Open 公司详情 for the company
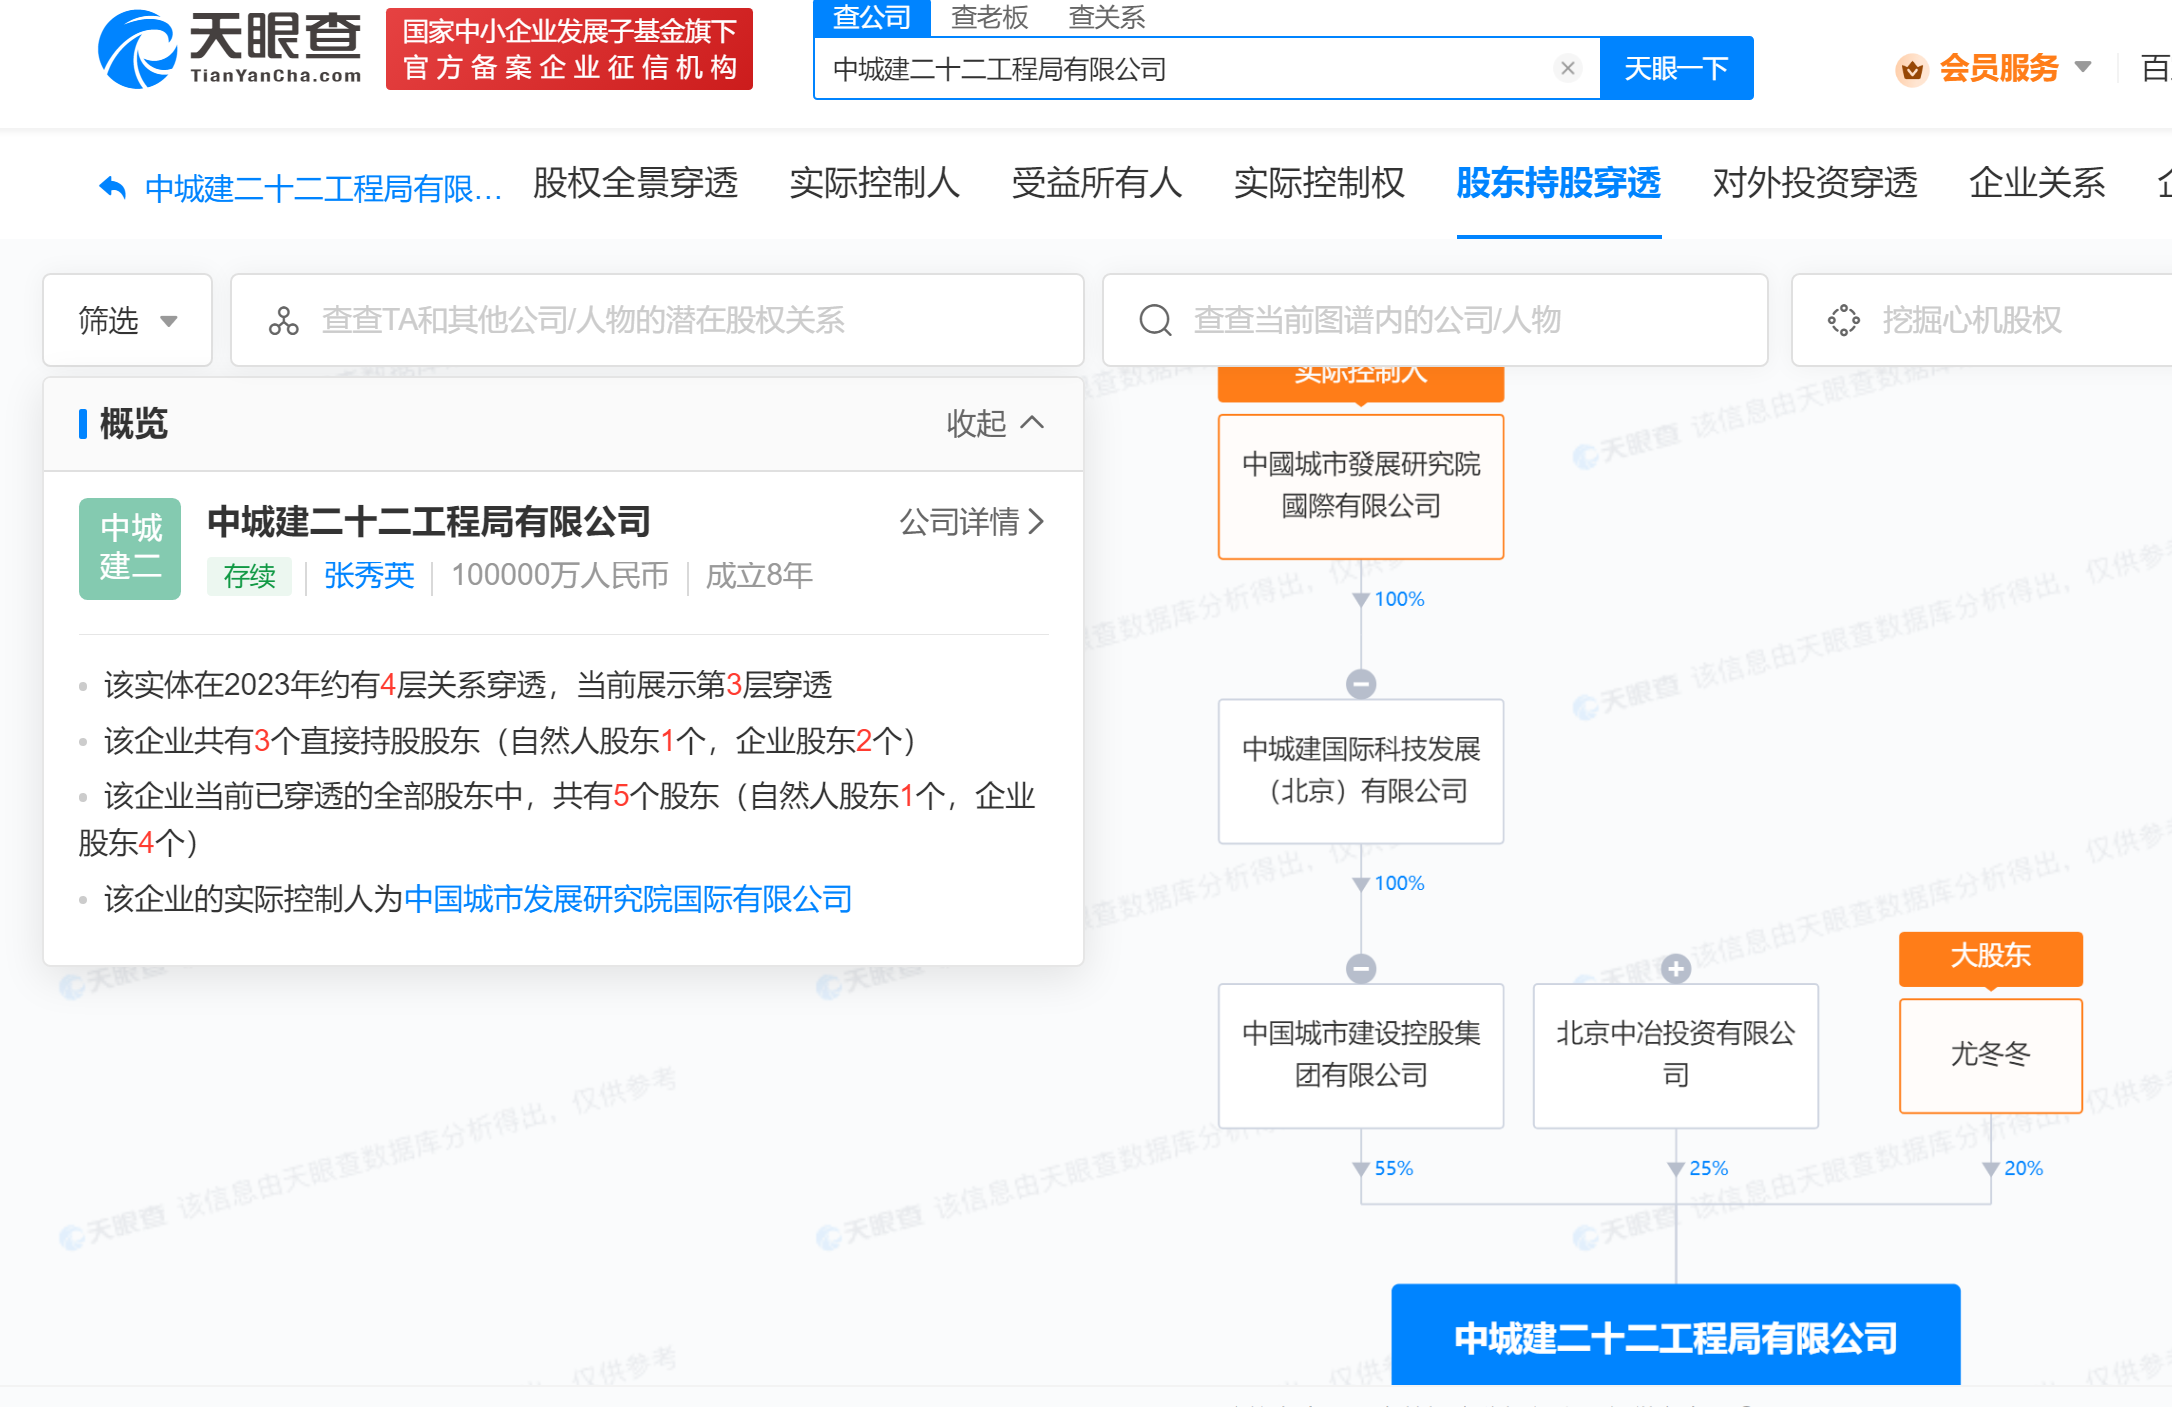 [972, 521]
